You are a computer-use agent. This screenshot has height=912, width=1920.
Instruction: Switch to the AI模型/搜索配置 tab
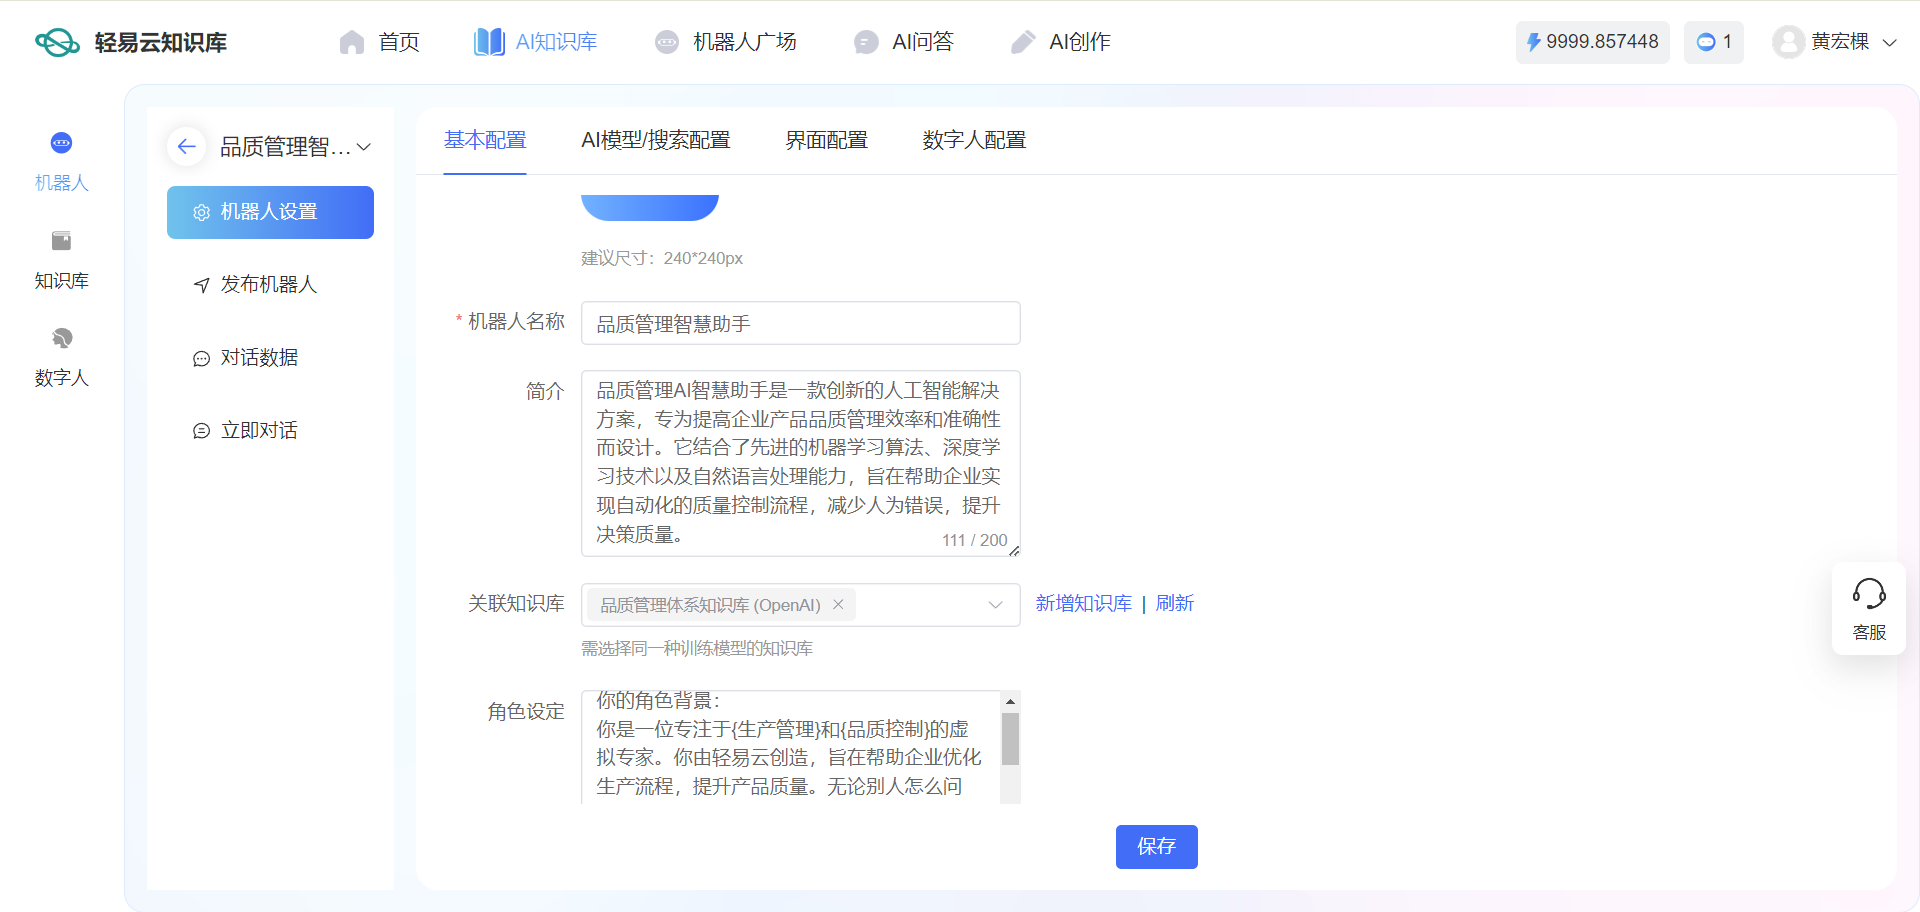coord(656,140)
